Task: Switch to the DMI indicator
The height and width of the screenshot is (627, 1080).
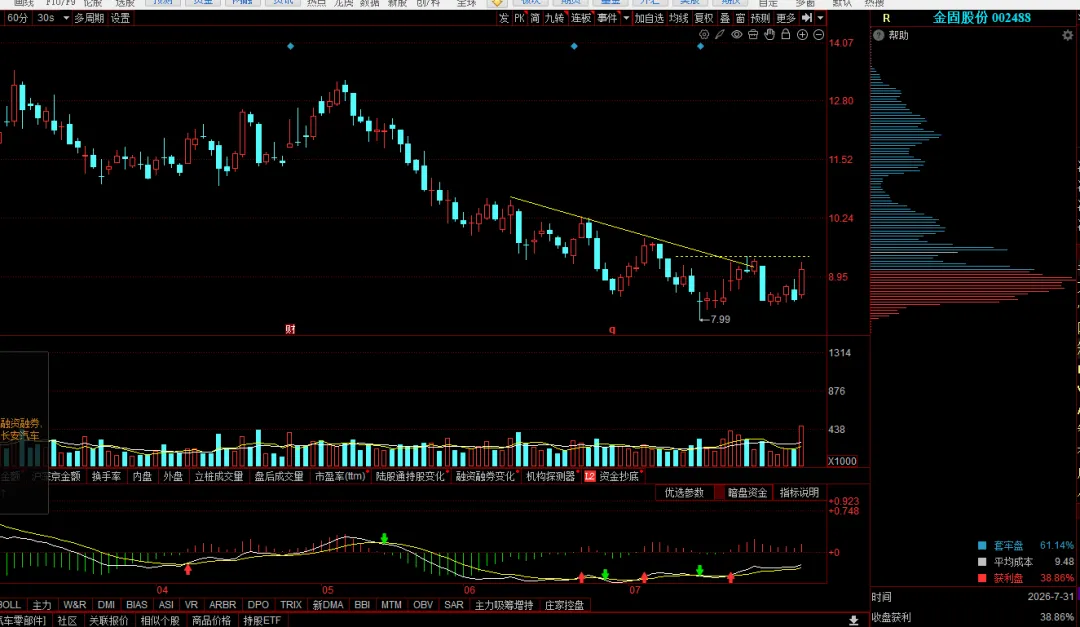Action: [x=106, y=604]
